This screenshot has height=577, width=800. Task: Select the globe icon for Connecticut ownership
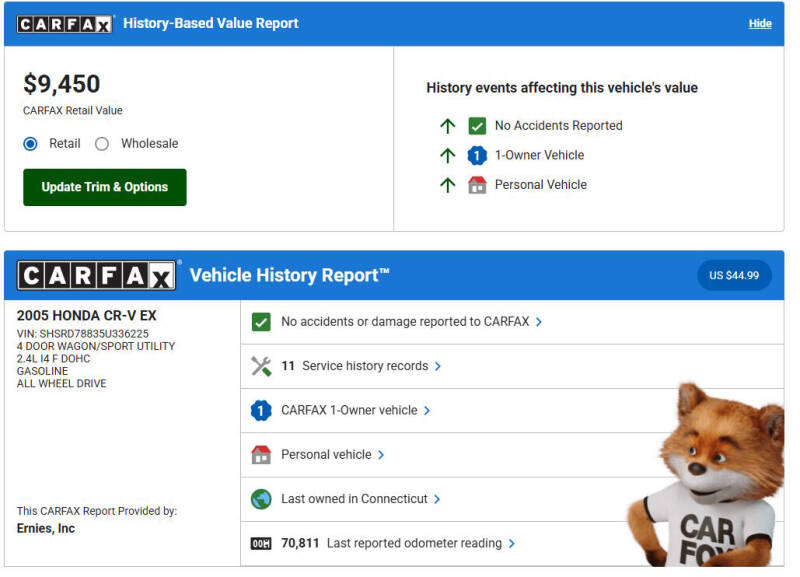(x=261, y=498)
